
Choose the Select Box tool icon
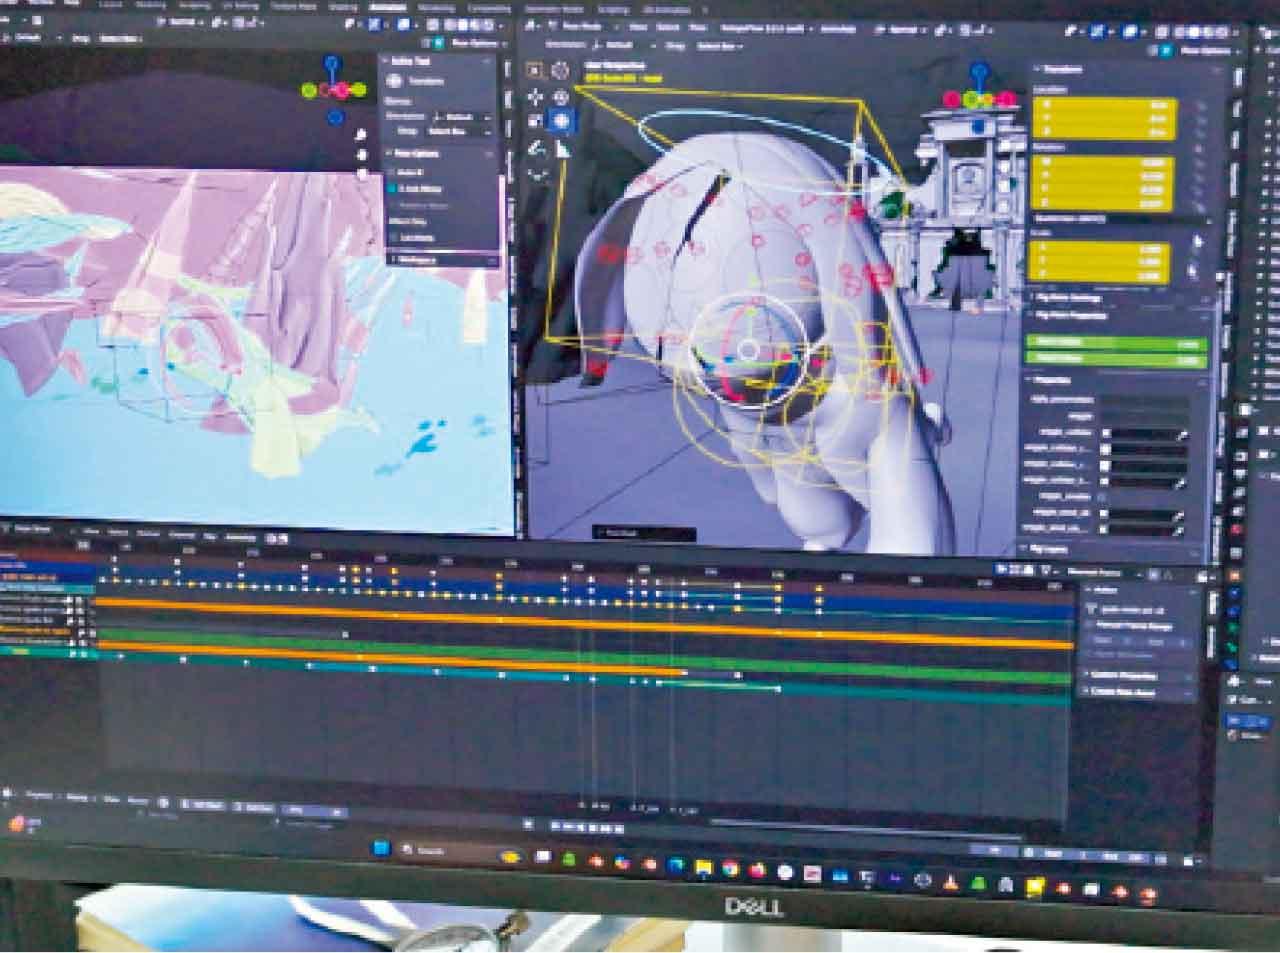[x=535, y=70]
